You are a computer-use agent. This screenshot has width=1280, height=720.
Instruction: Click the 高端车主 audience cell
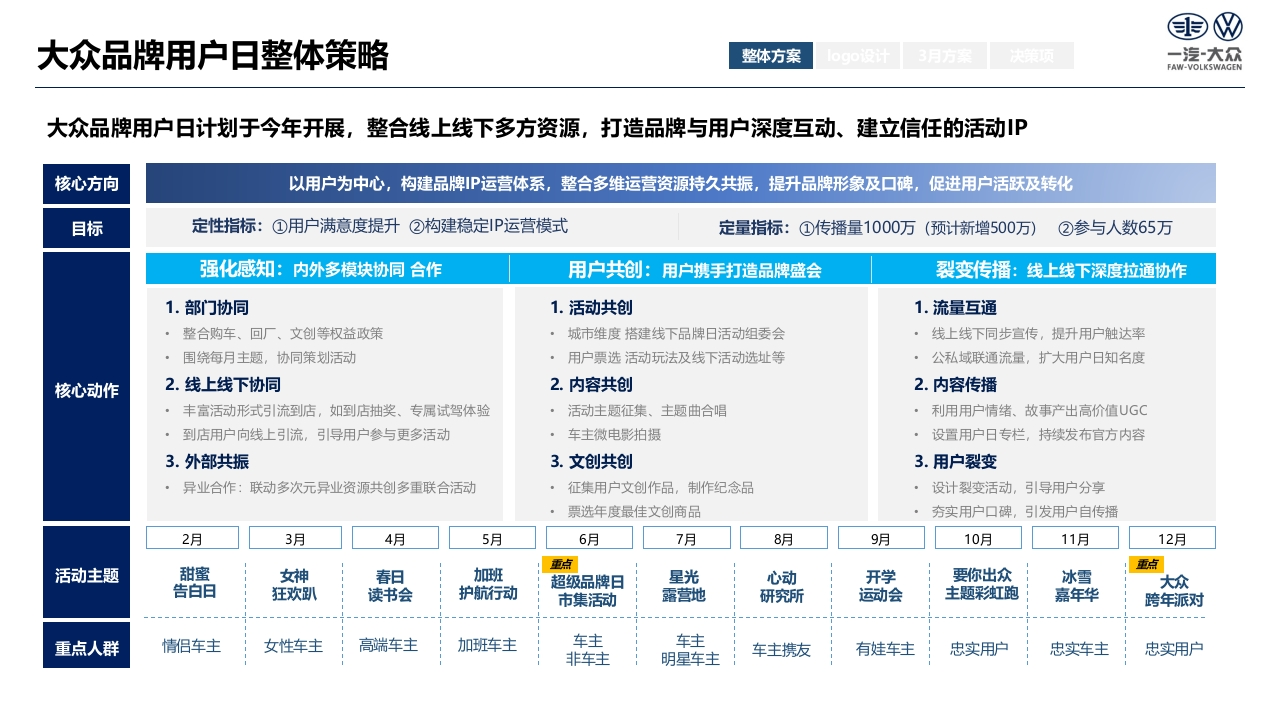click(388, 646)
